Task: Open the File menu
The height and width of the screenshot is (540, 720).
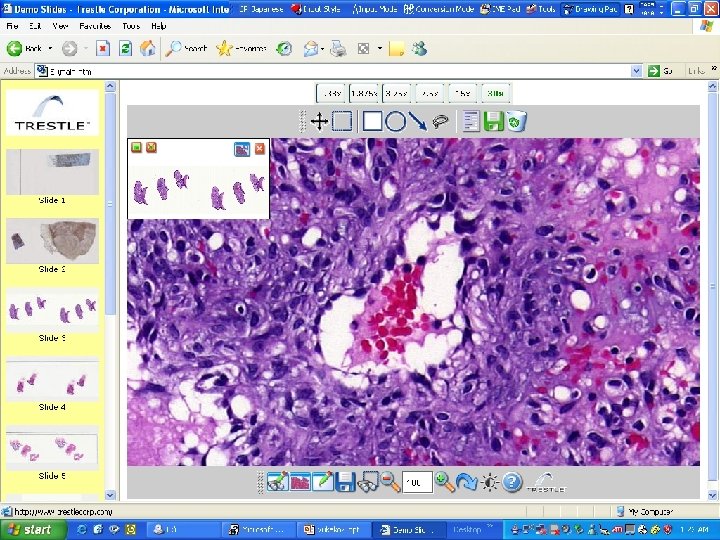Action: pos(12,26)
